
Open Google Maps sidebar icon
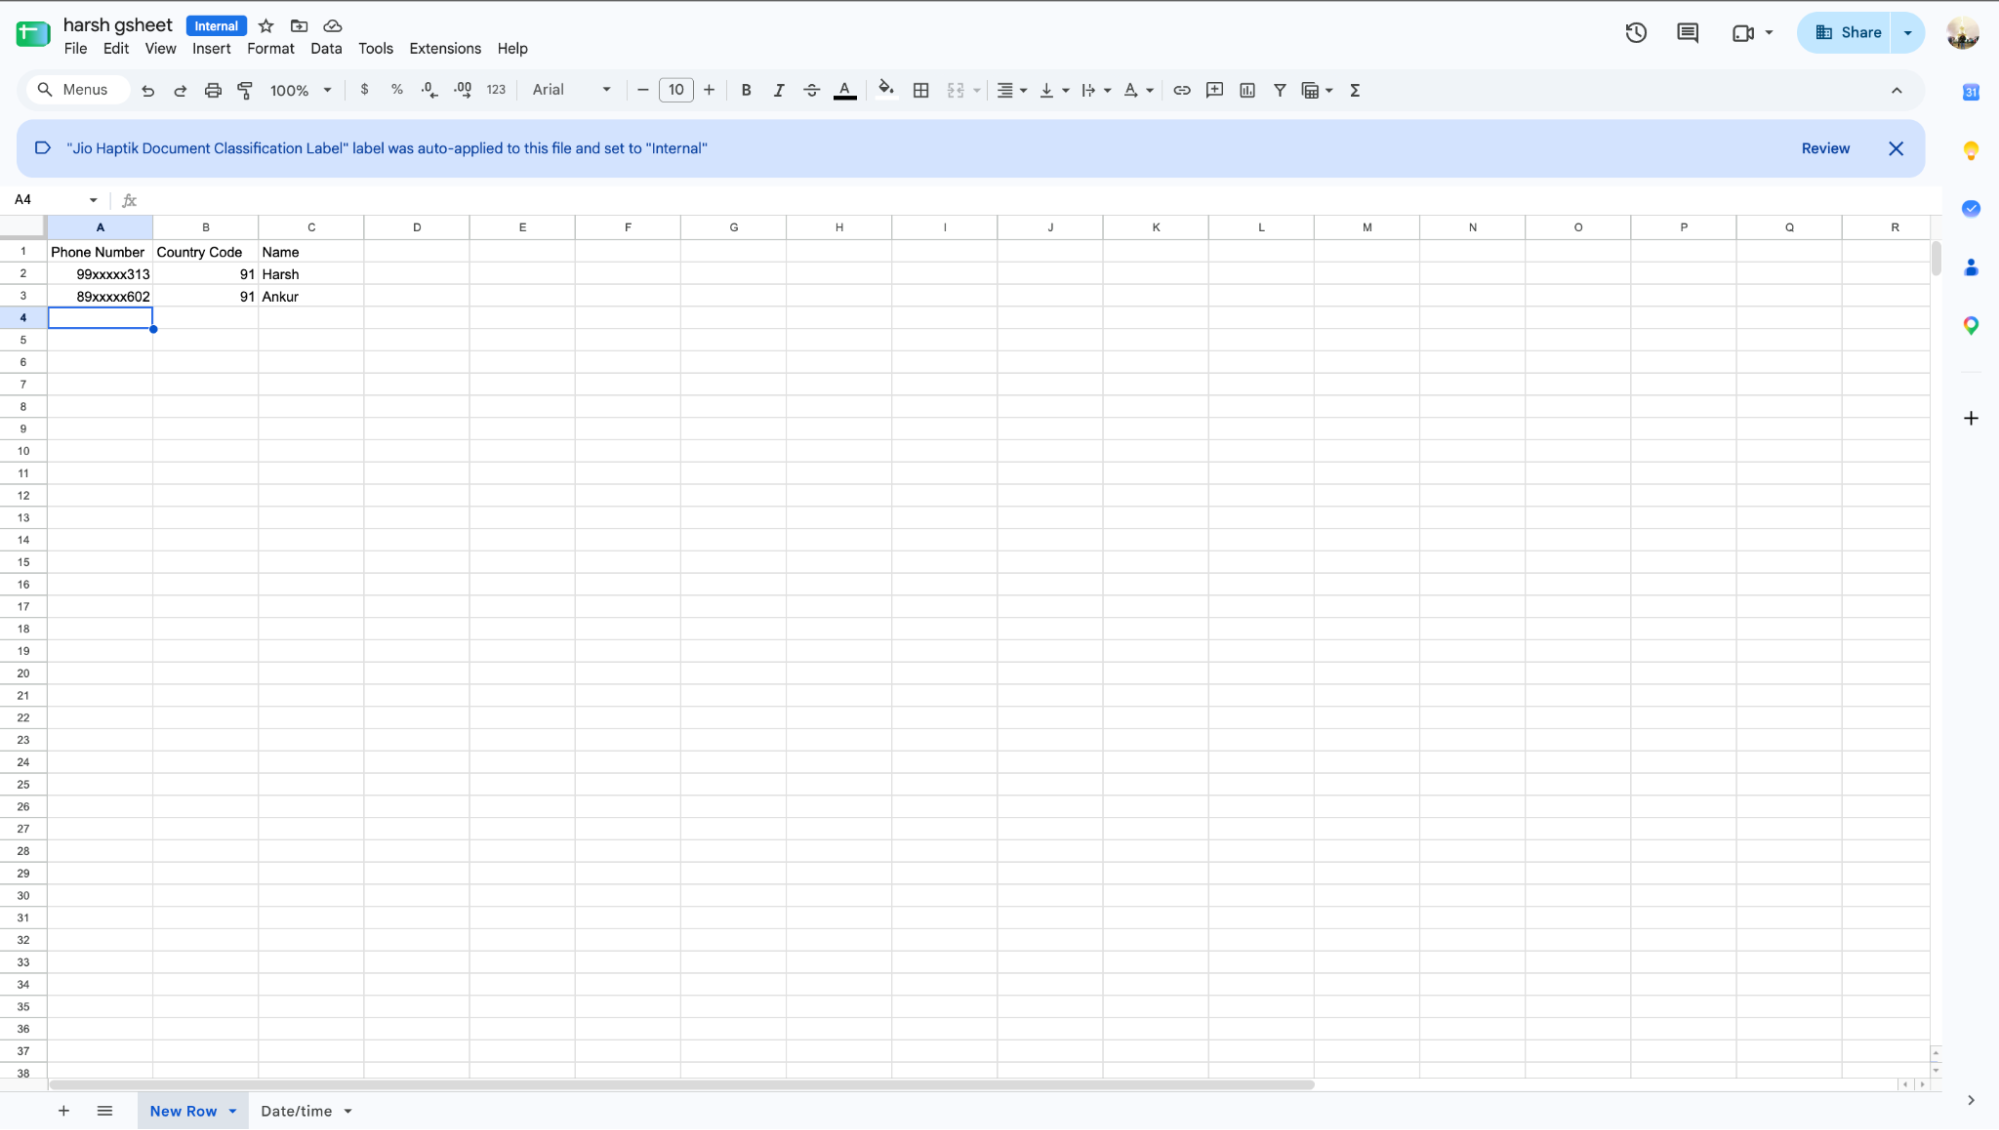[x=1970, y=326]
